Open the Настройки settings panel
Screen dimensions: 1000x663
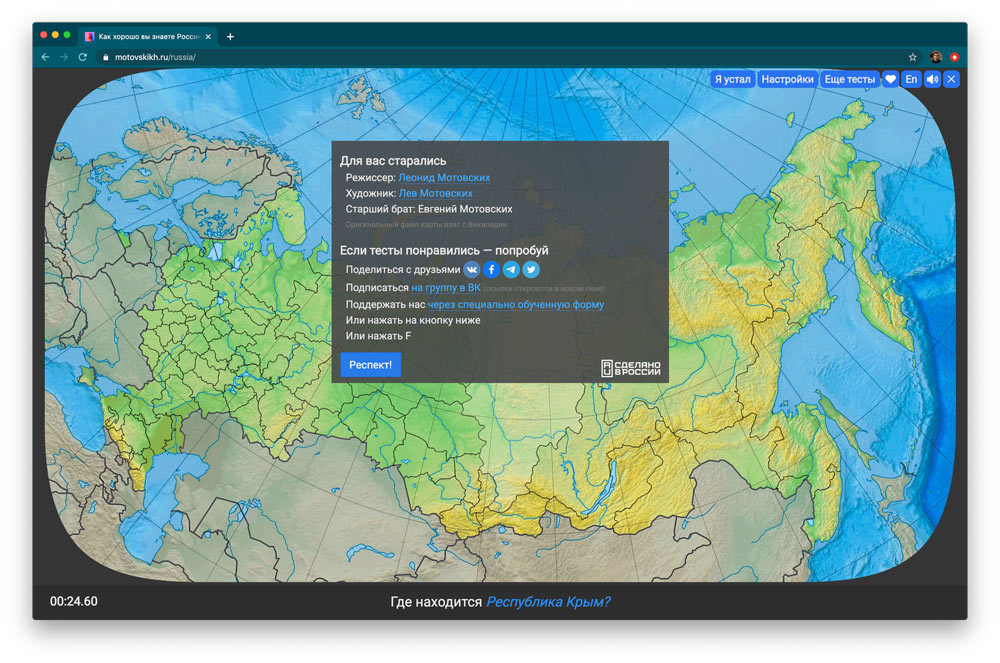coord(787,79)
